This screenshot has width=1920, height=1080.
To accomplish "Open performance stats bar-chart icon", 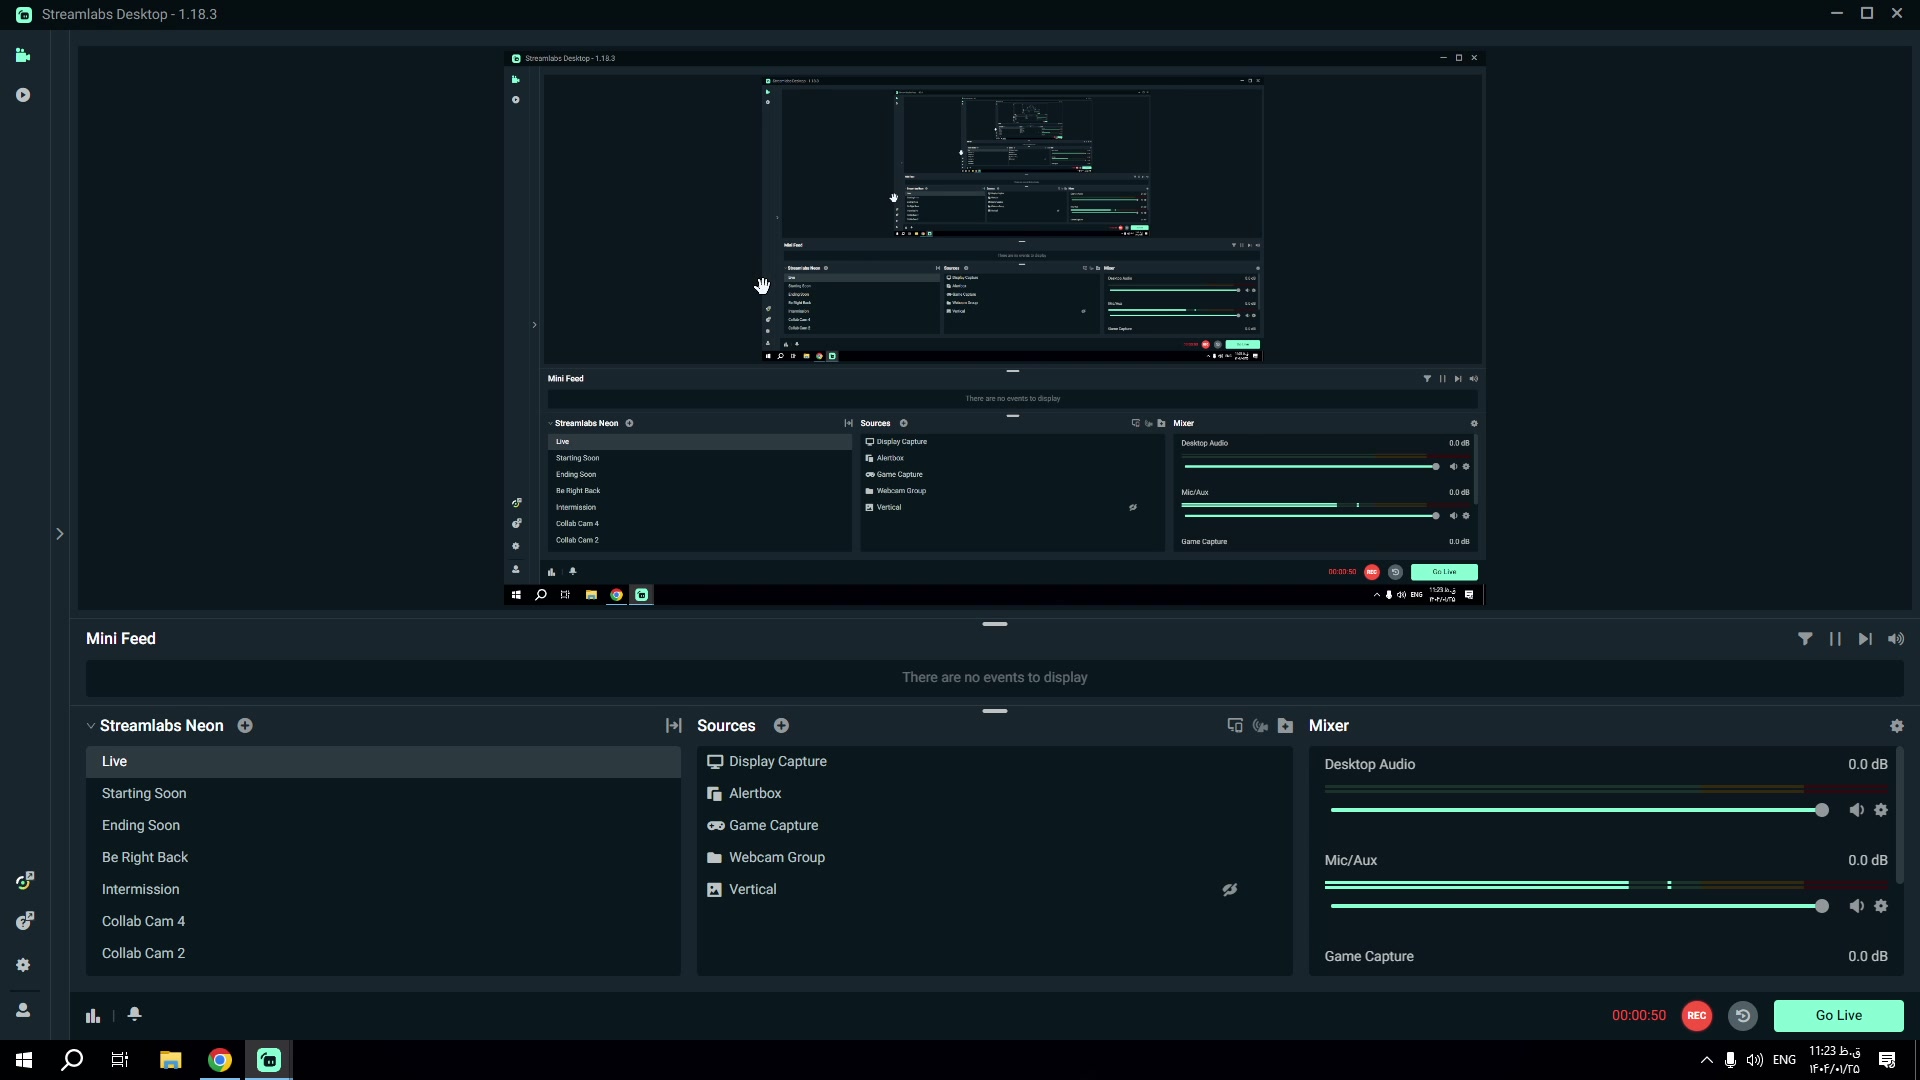I will tap(93, 1016).
